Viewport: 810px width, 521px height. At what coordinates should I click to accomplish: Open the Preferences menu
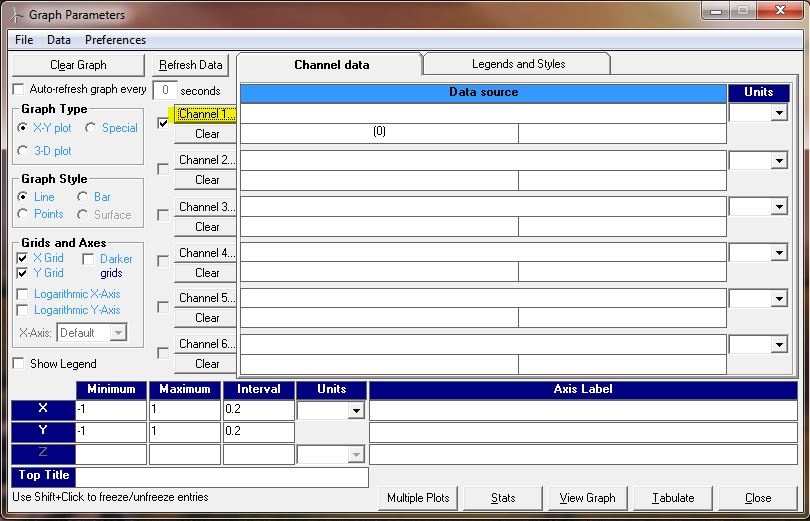pyautogui.click(x=115, y=40)
